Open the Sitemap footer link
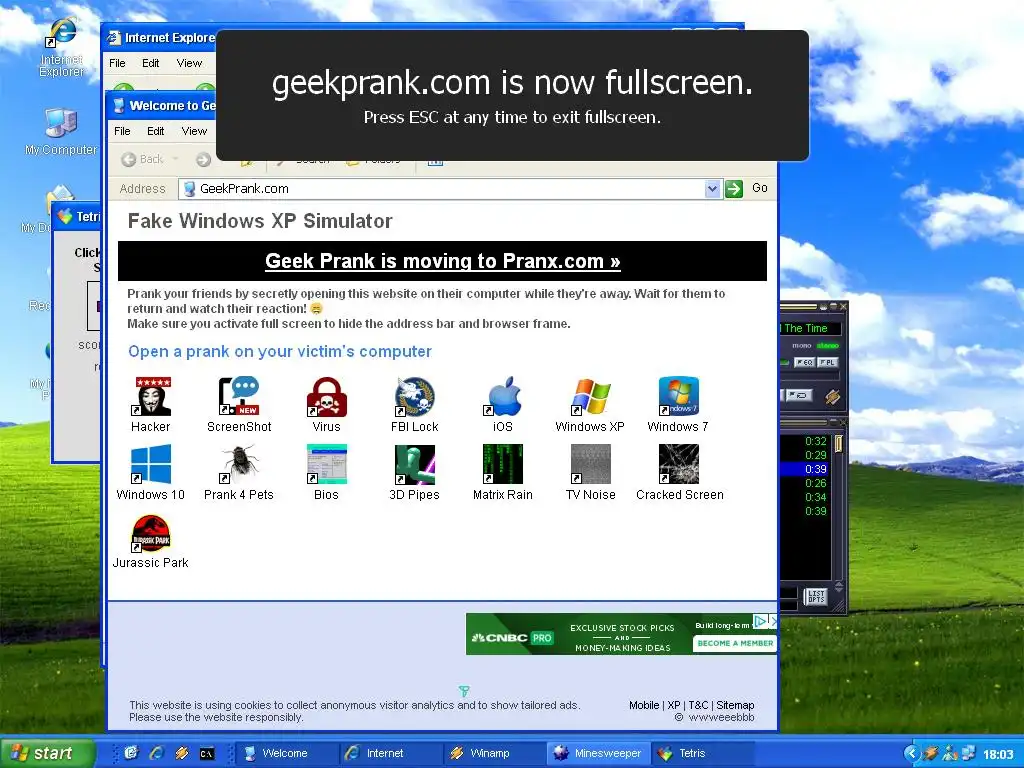1024x768 pixels. point(735,705)
